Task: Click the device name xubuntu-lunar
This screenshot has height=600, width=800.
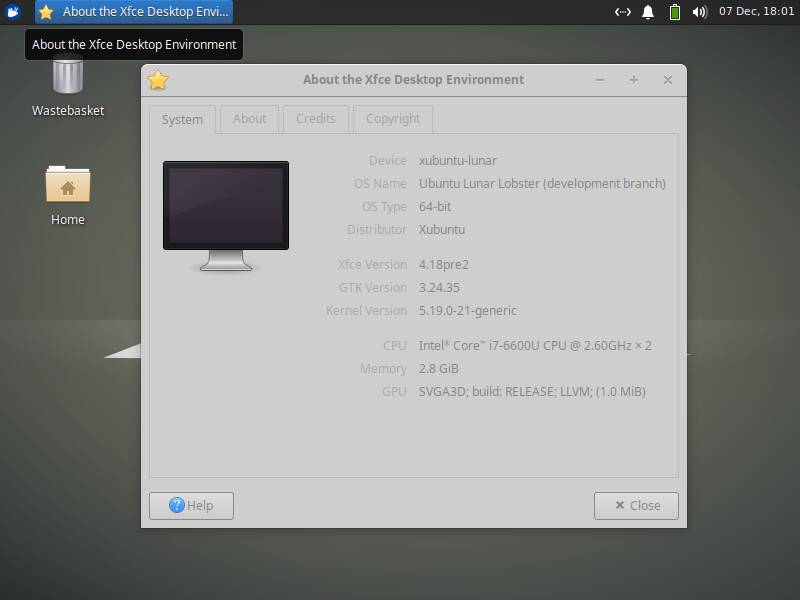Action: point(458,161)
